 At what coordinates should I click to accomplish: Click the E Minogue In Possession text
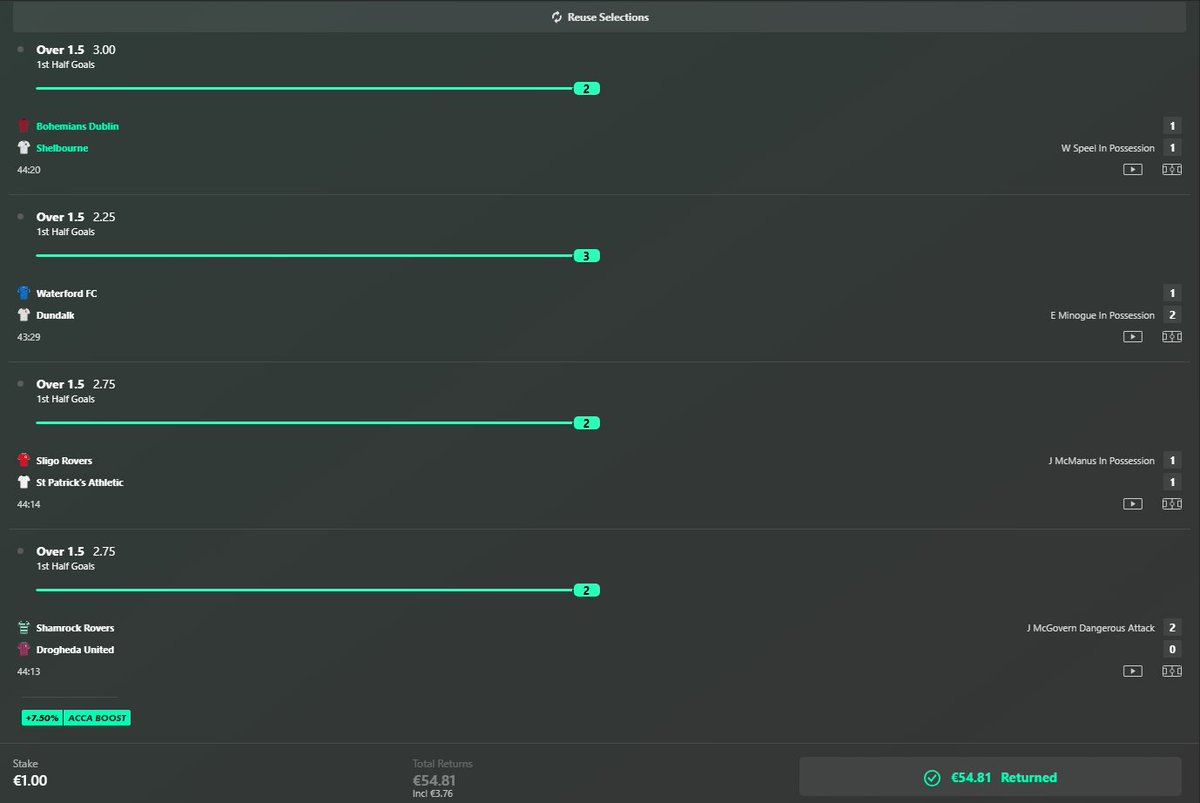pos(1102,315)
